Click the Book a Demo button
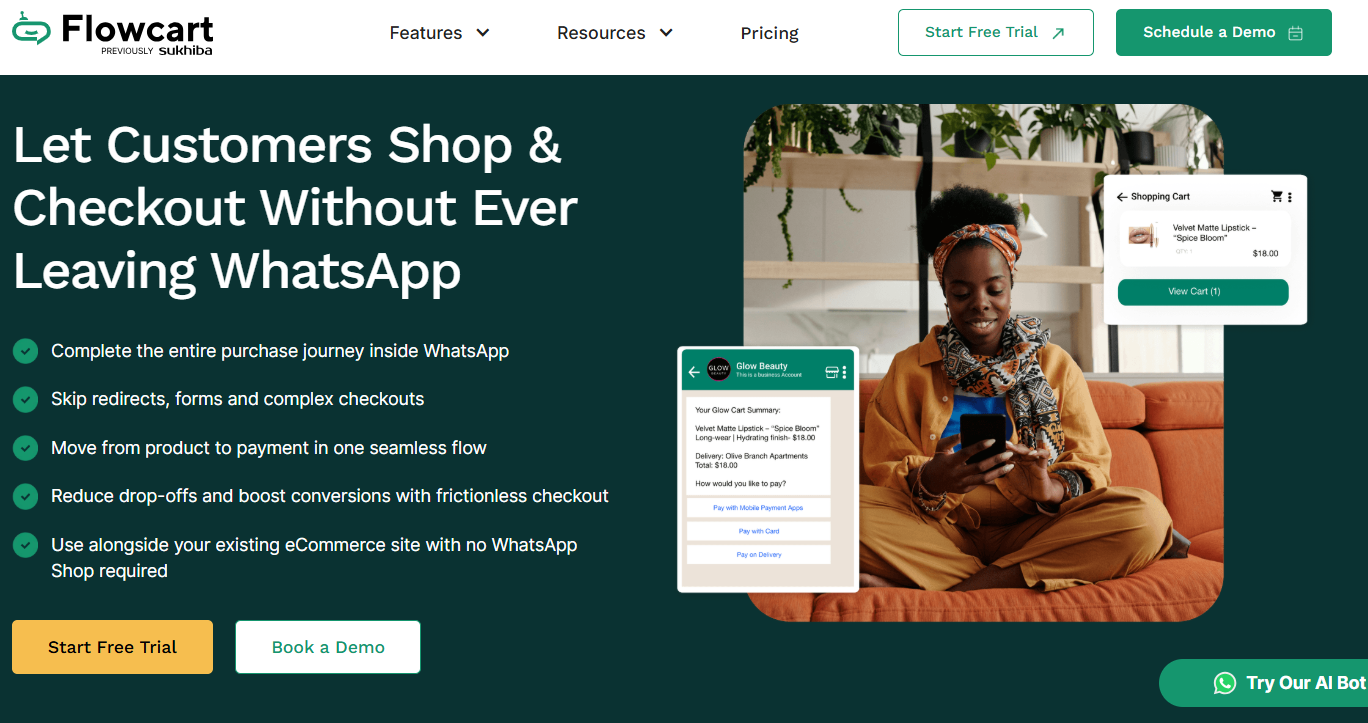1368x723 pixels. click(328, 647)
